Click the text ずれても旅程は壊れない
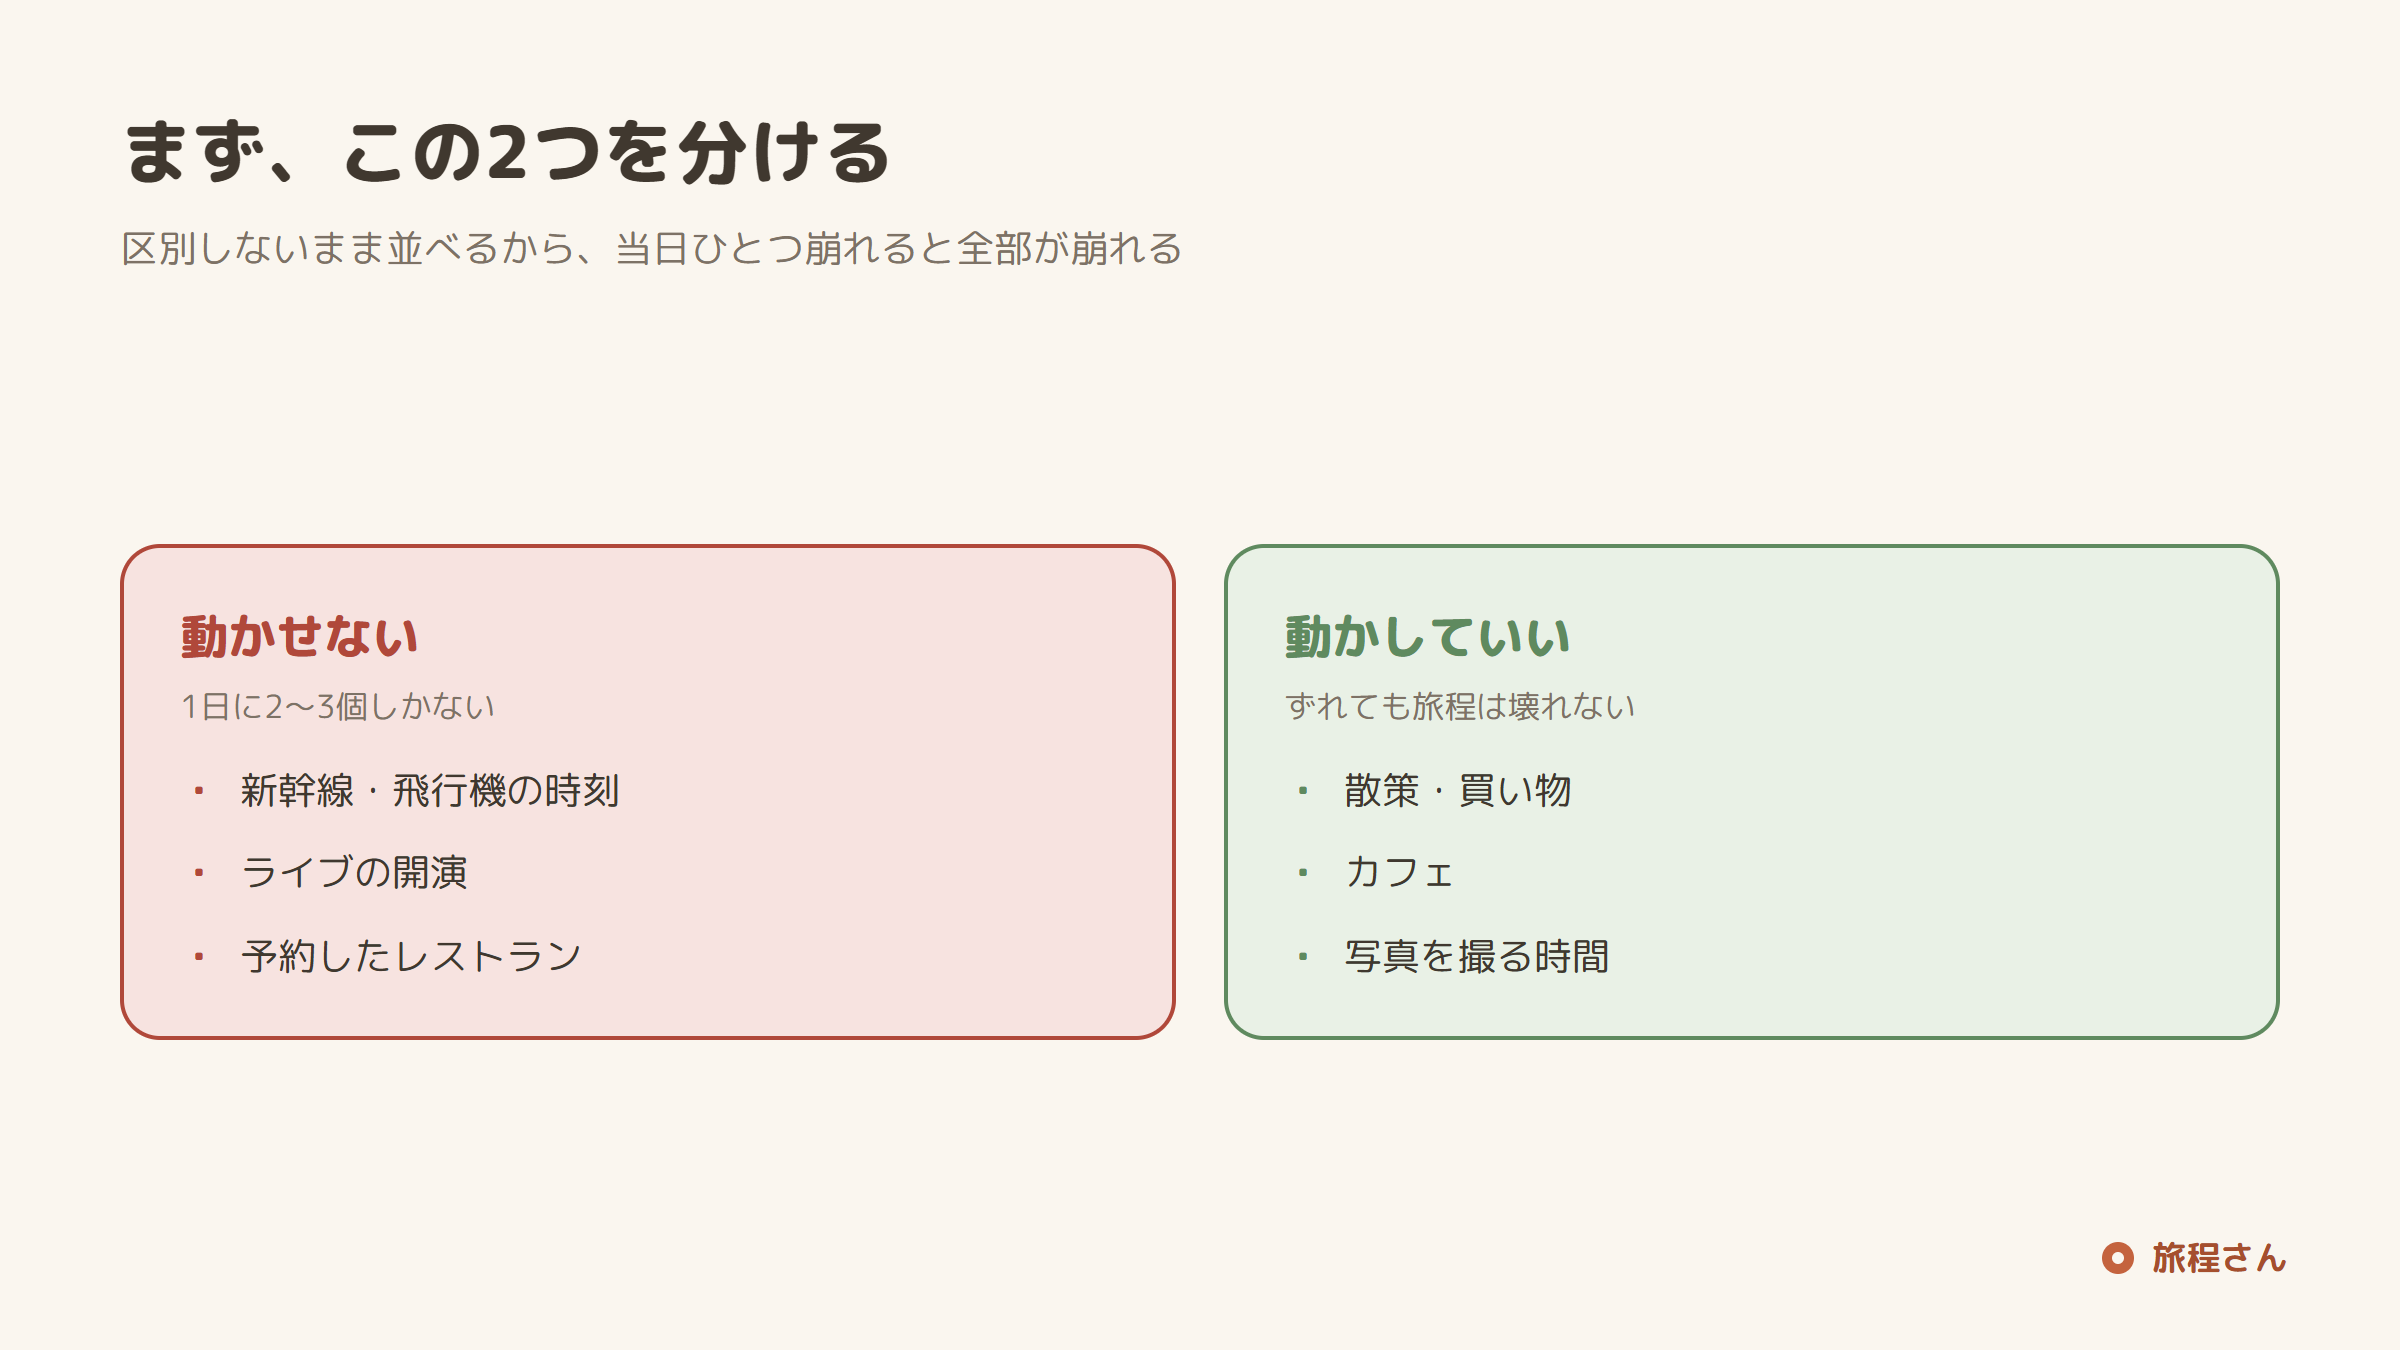 [1460, 707]
